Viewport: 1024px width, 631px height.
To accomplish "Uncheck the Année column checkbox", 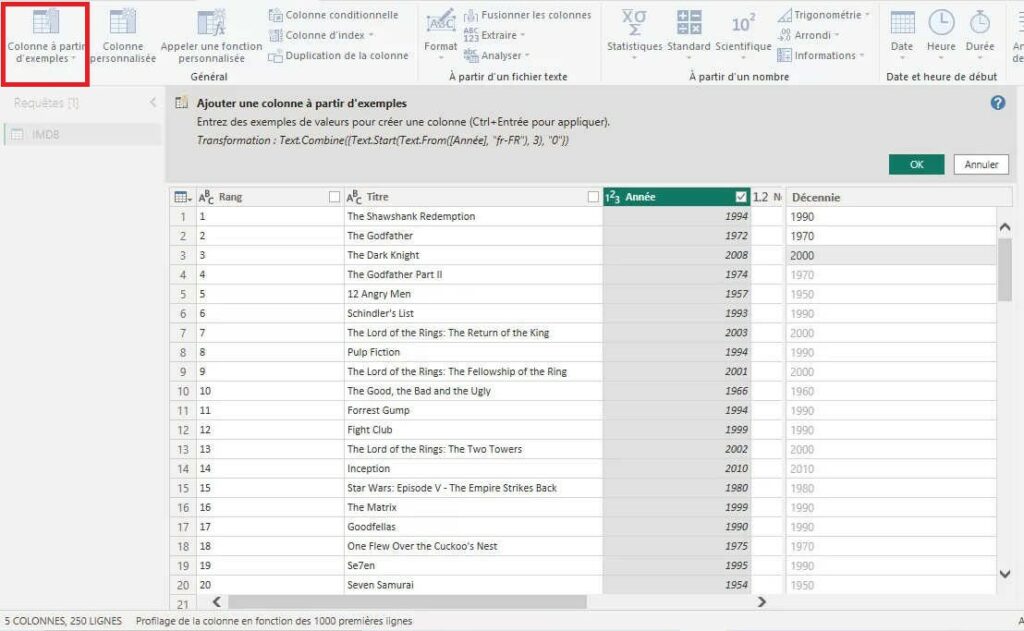I will pyautogui.click(x=739, y=197).
